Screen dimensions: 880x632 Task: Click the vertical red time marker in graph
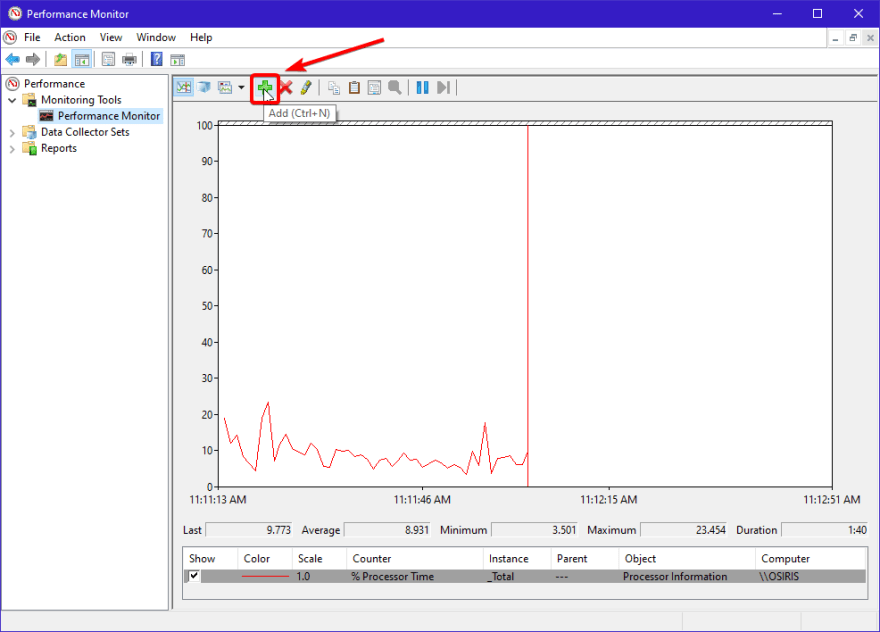528,306
